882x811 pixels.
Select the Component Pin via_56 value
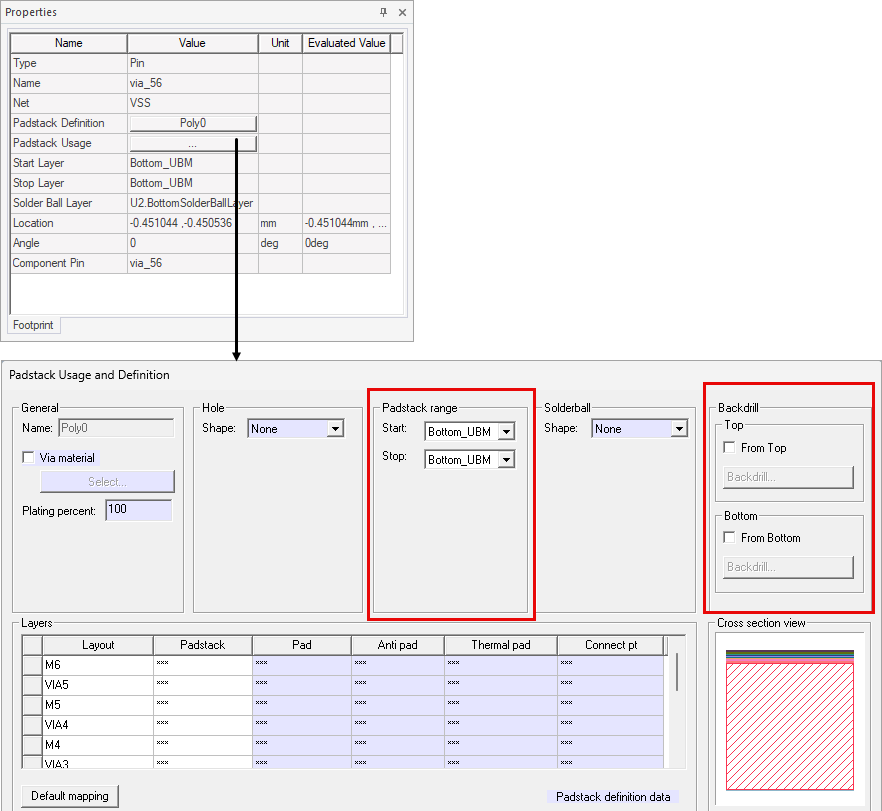[x=193, y=263]
